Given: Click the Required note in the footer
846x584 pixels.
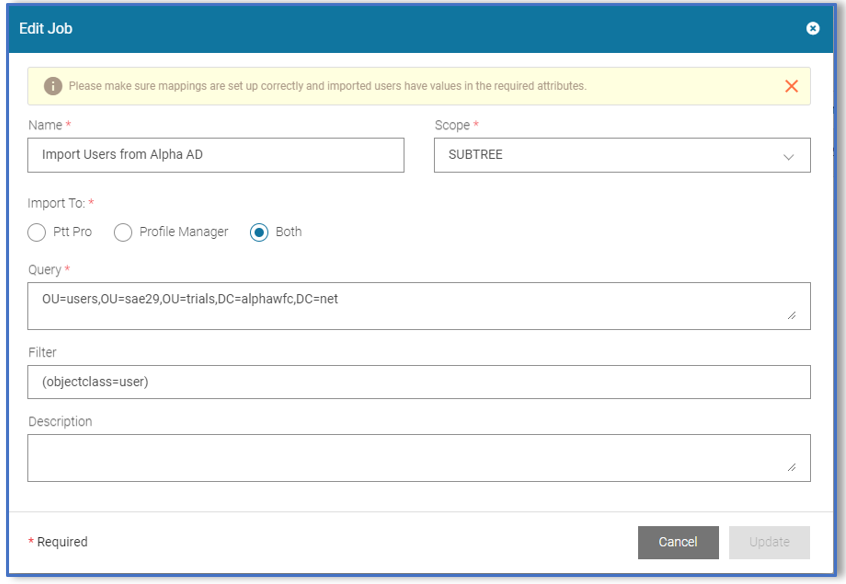Looking at the screenshot, I should (x=58, y=542).
